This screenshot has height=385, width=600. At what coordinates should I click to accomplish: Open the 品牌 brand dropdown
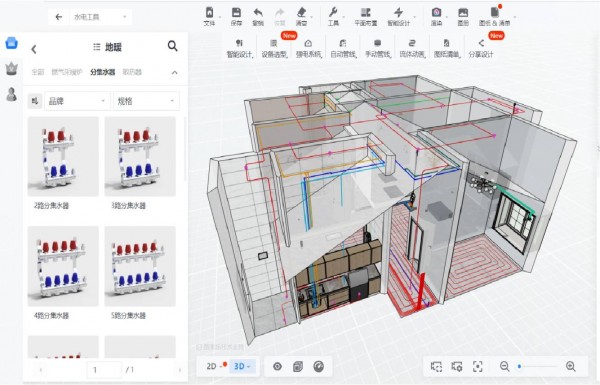77,101
